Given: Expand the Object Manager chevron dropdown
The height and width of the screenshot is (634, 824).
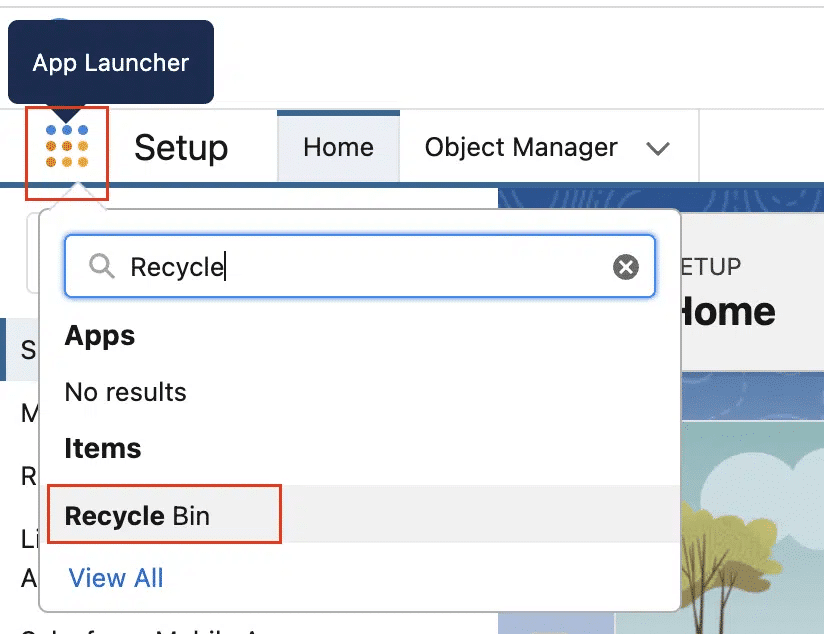Looking at the screenshot, I should point(657,148).
